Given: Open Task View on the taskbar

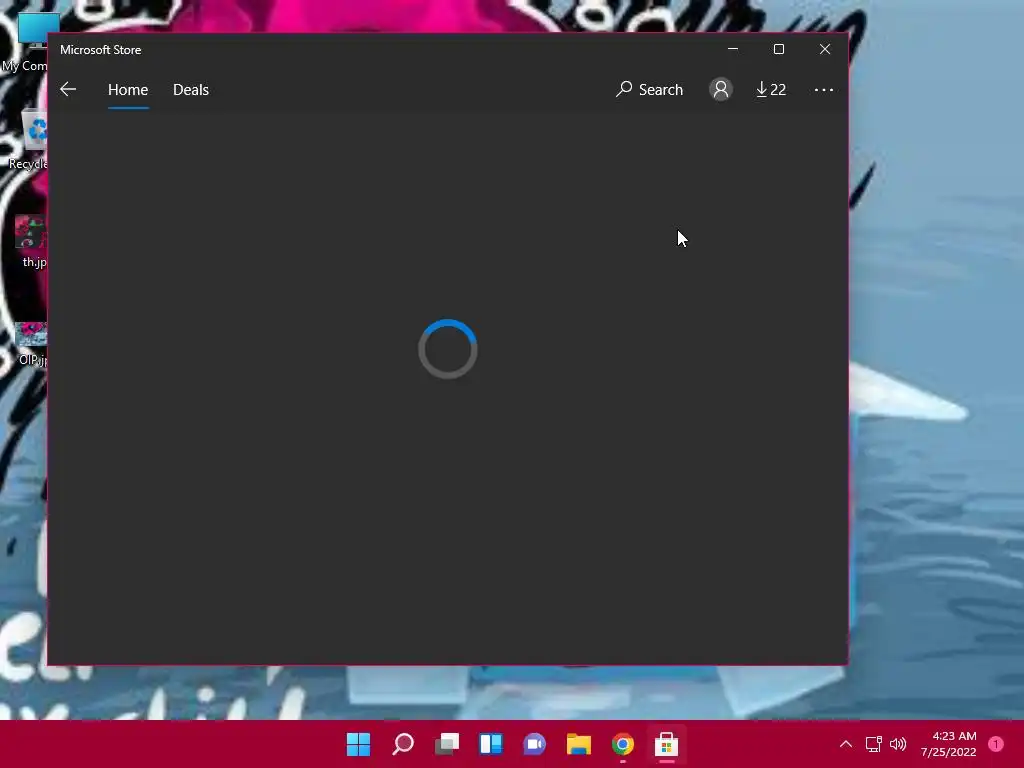Looking at the screenshot, I should (x=447, y=744).
